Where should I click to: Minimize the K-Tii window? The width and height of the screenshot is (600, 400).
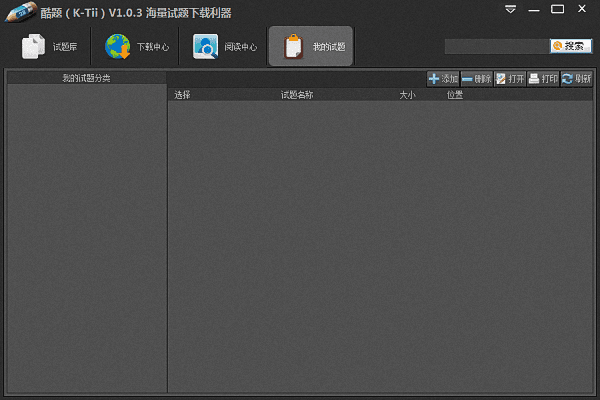tap(535, 10)
